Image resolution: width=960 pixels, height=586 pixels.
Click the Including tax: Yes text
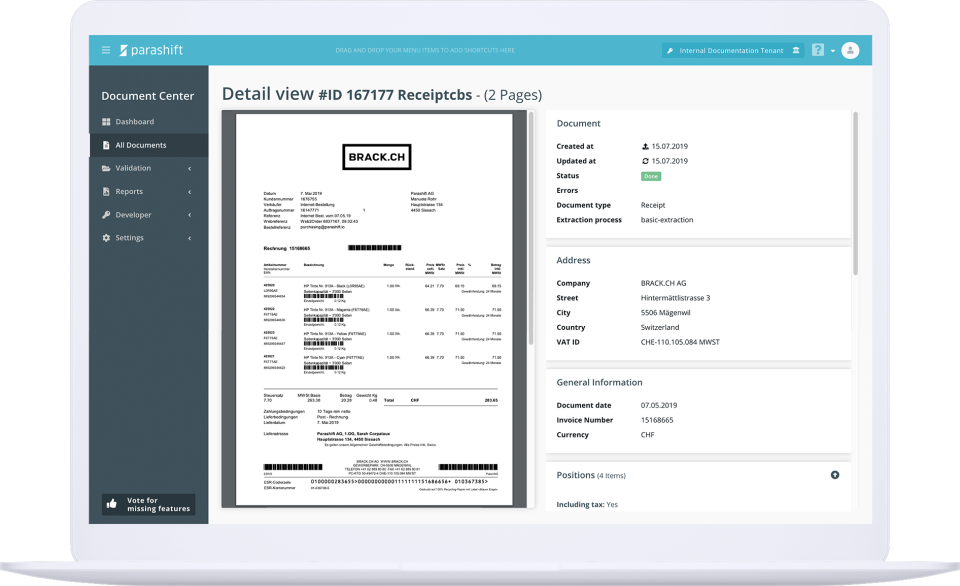[587, 505]
